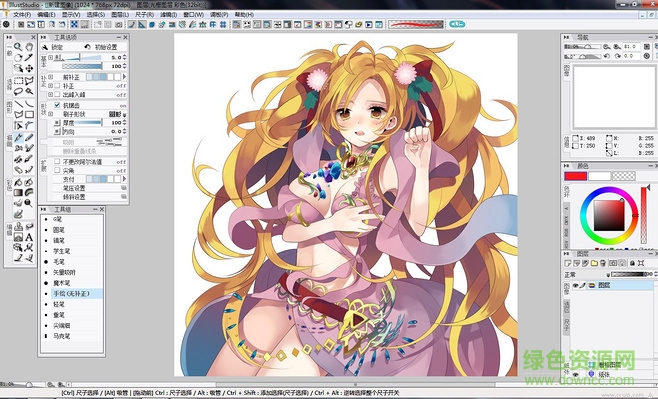Select the Pencil tool
The image size is (658, 399).
(29, 138)
